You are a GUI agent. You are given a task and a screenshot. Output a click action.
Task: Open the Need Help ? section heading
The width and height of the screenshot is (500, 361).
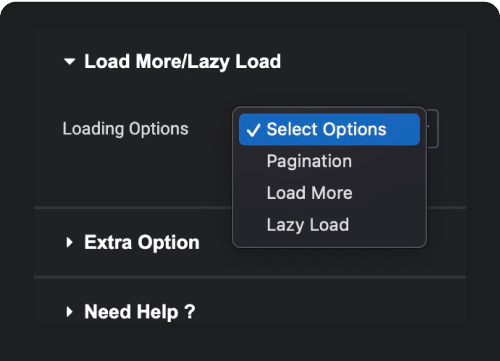coord(140,312)
